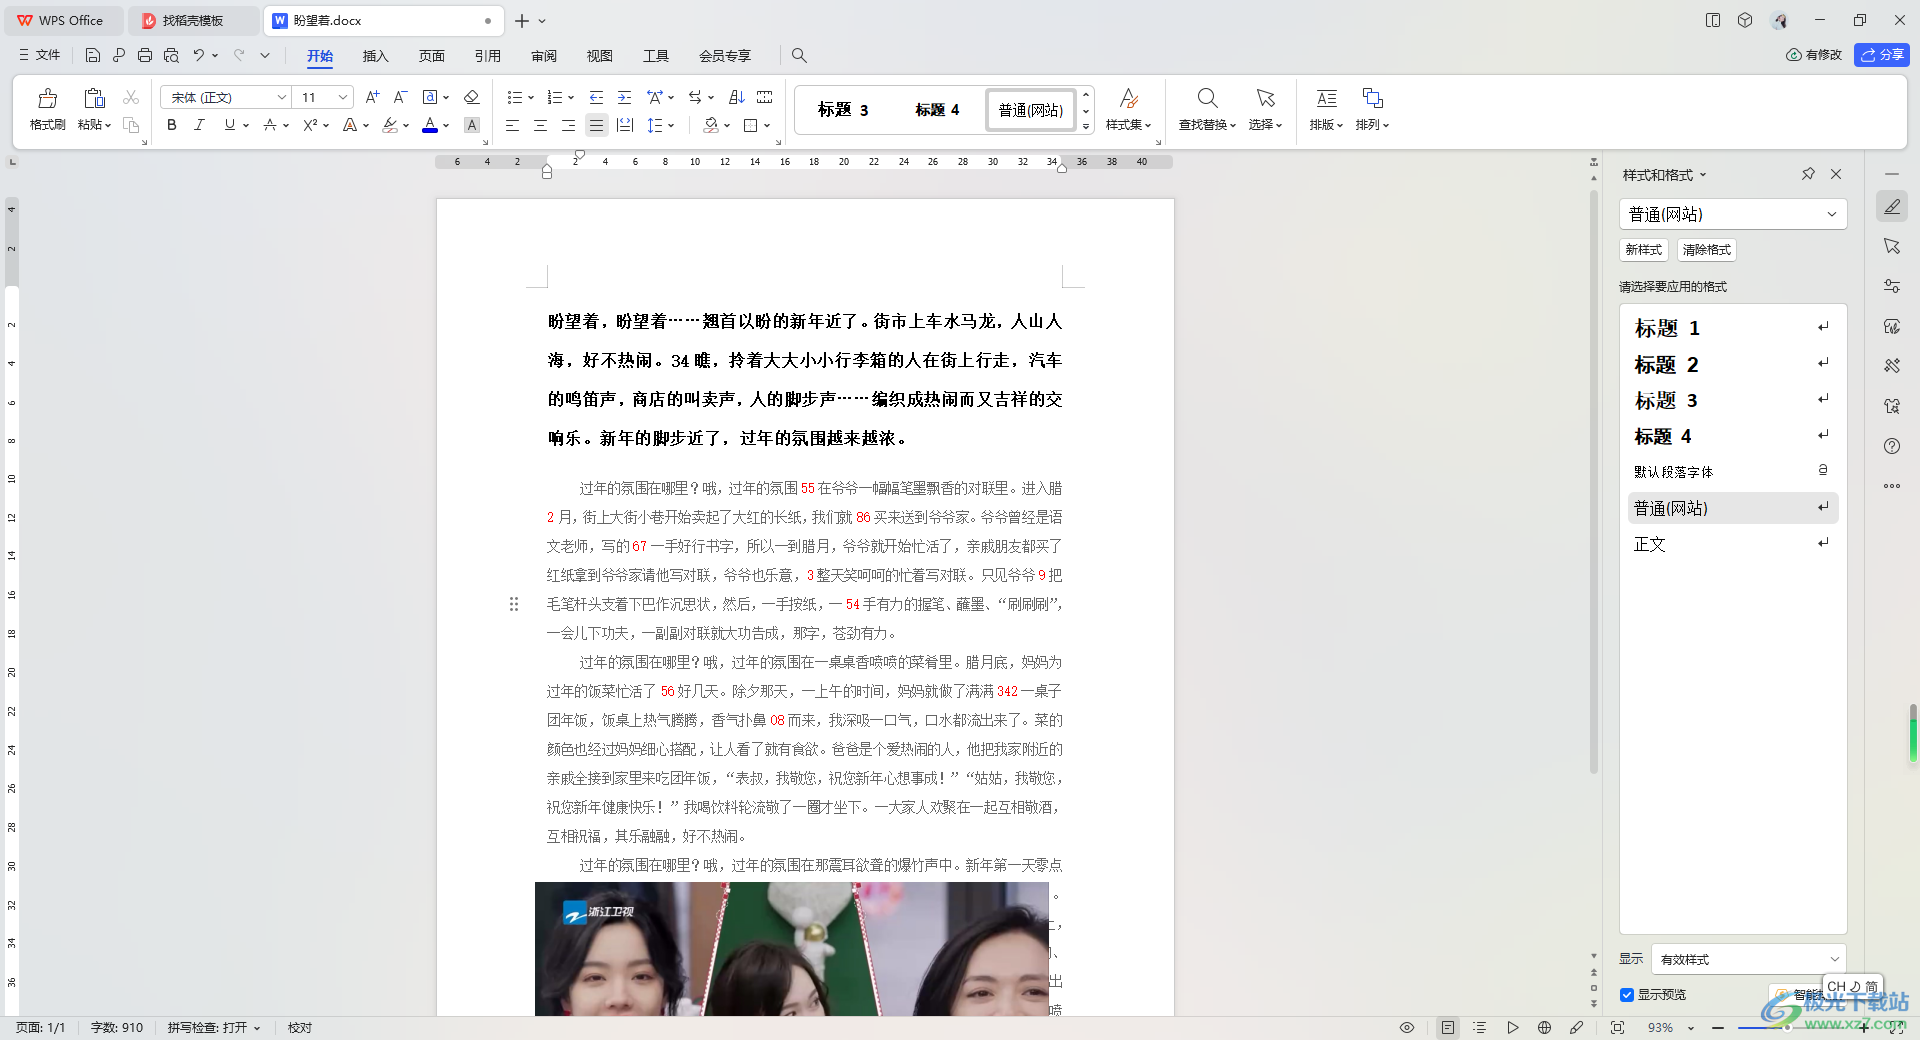Click the Increase Indent icon
Image resolution: width=1920 pixels, height=1040 pixels.
(624, 97)
